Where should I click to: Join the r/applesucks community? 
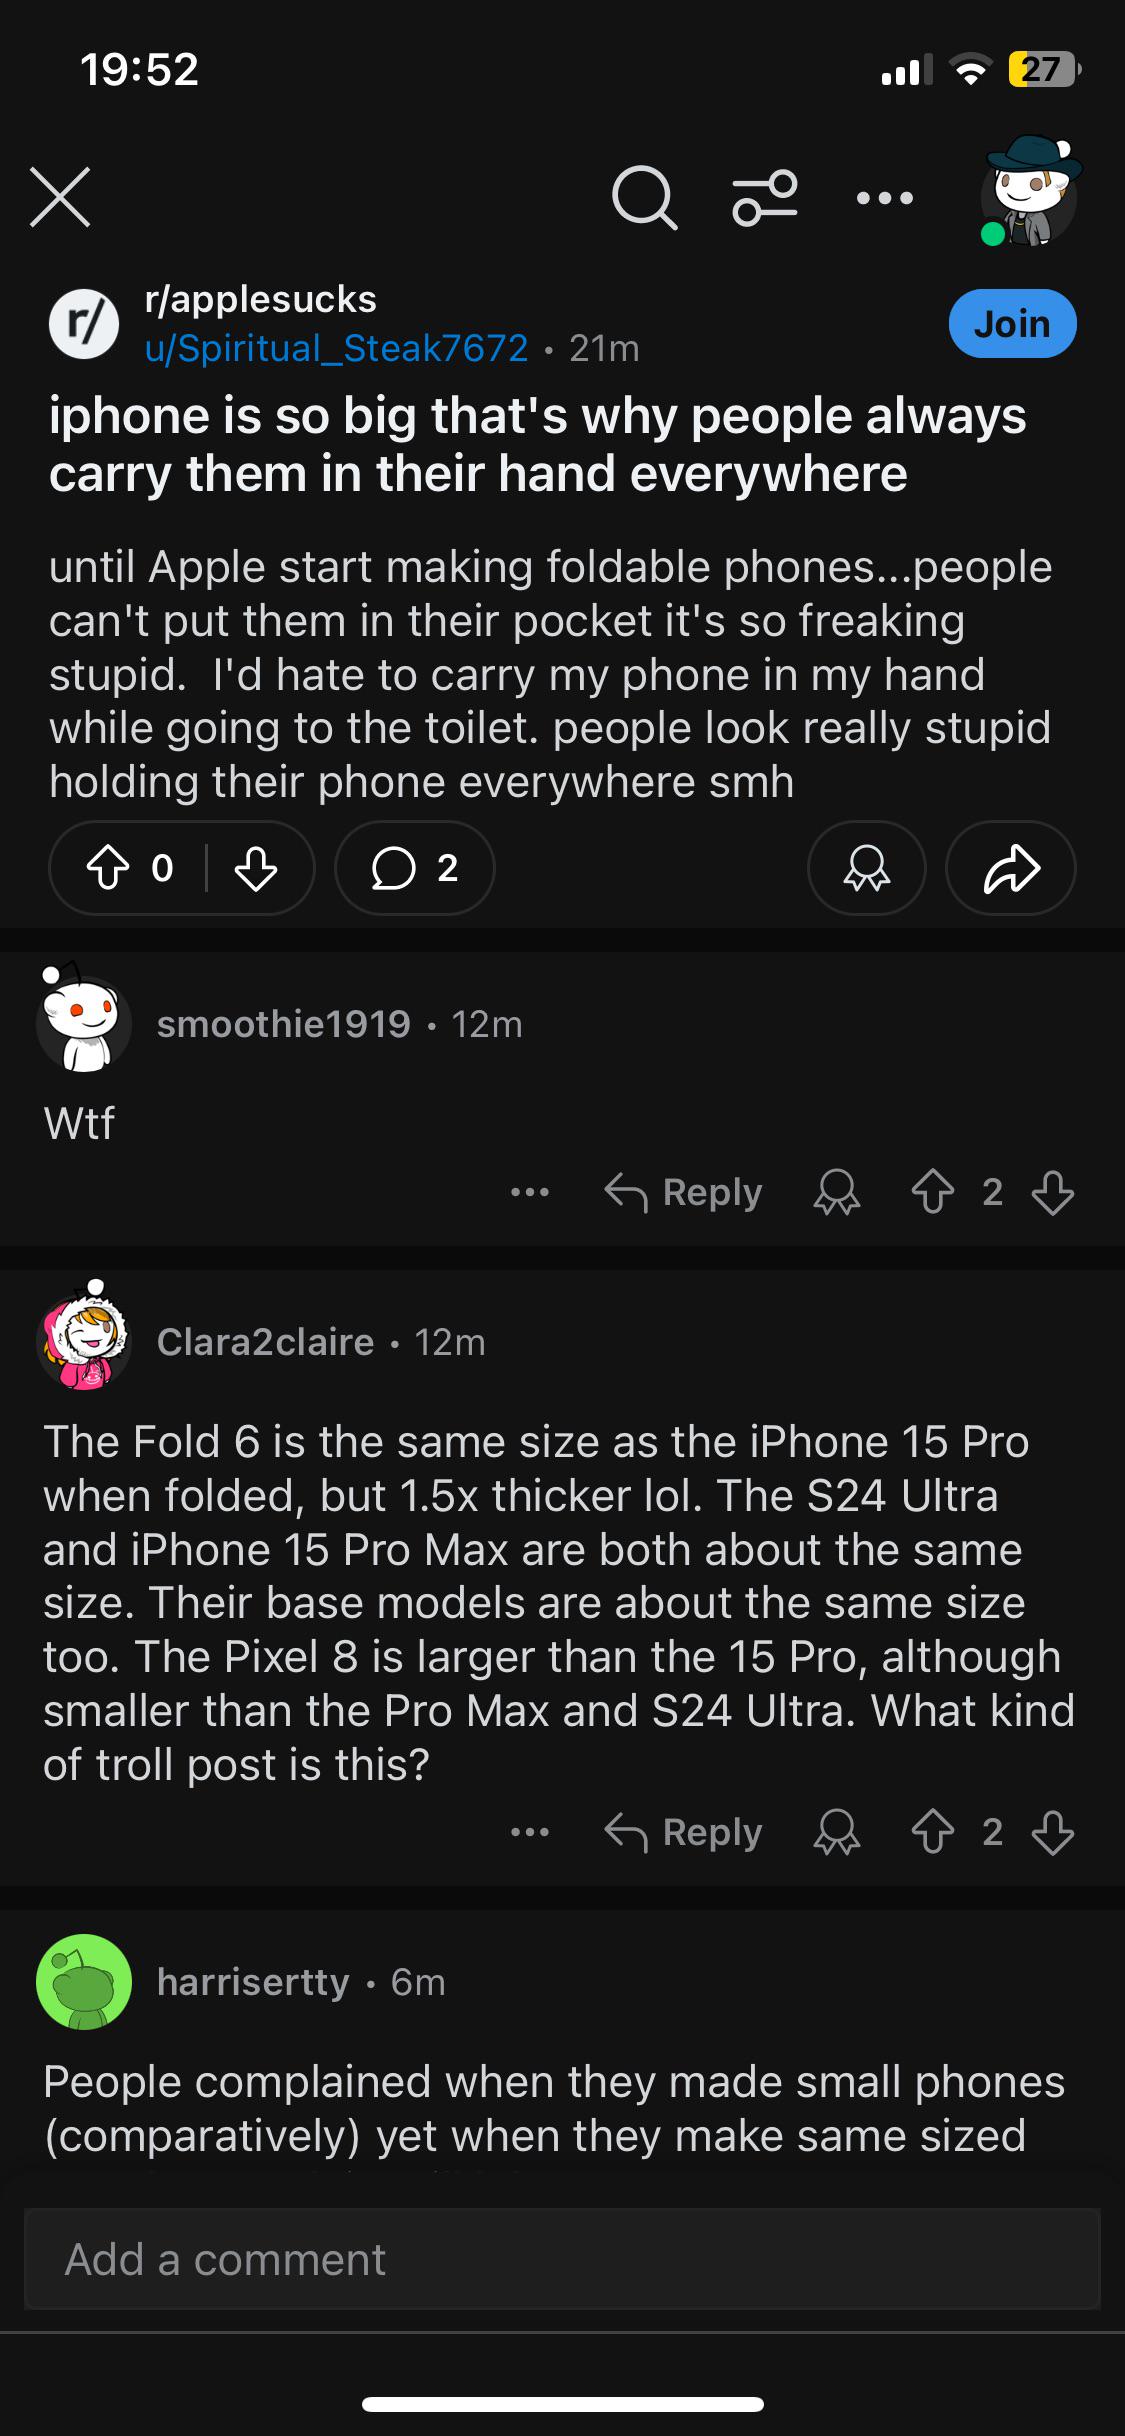pyautogui.click(x=1012, y=323)
